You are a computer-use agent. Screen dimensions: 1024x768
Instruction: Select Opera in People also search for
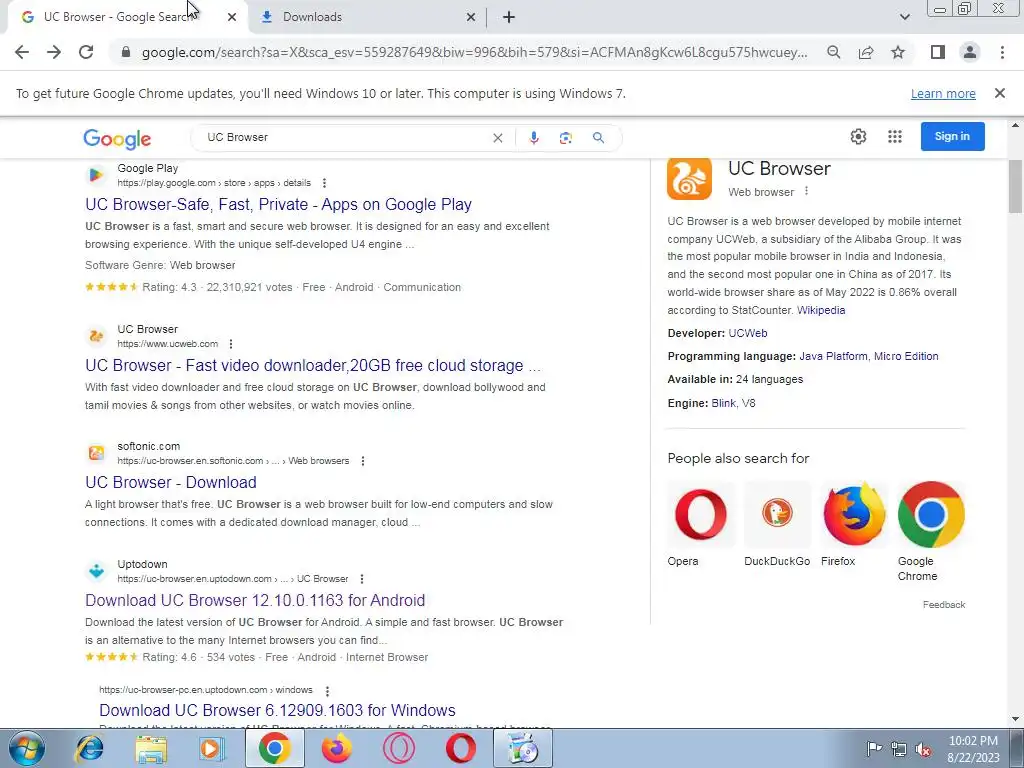point(701,524)
